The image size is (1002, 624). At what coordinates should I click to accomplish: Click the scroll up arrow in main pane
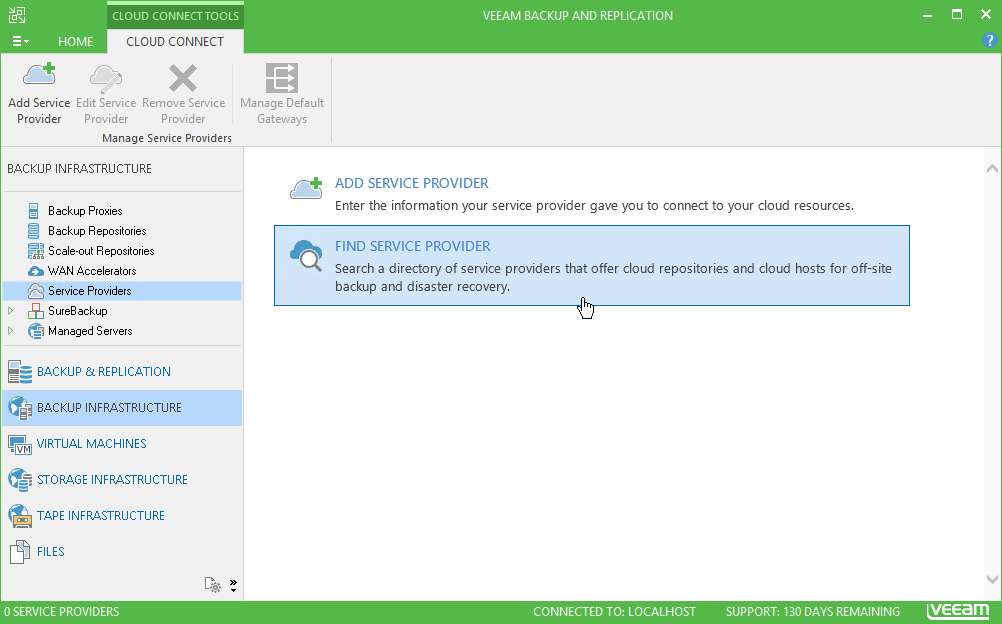coord(992,168)
